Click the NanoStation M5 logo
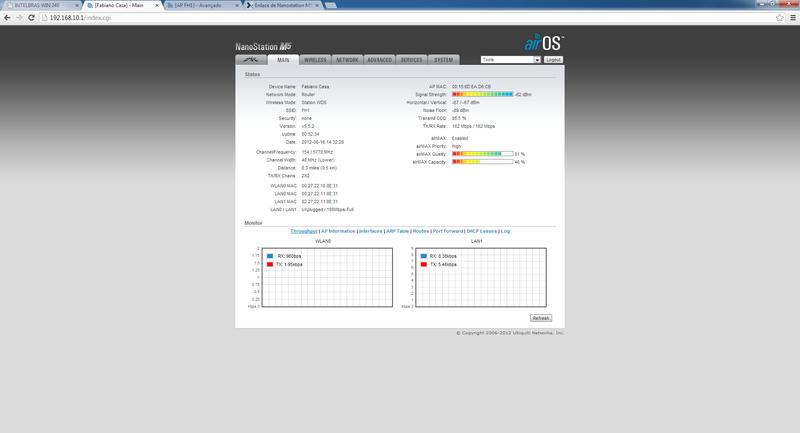 (263, 46)
